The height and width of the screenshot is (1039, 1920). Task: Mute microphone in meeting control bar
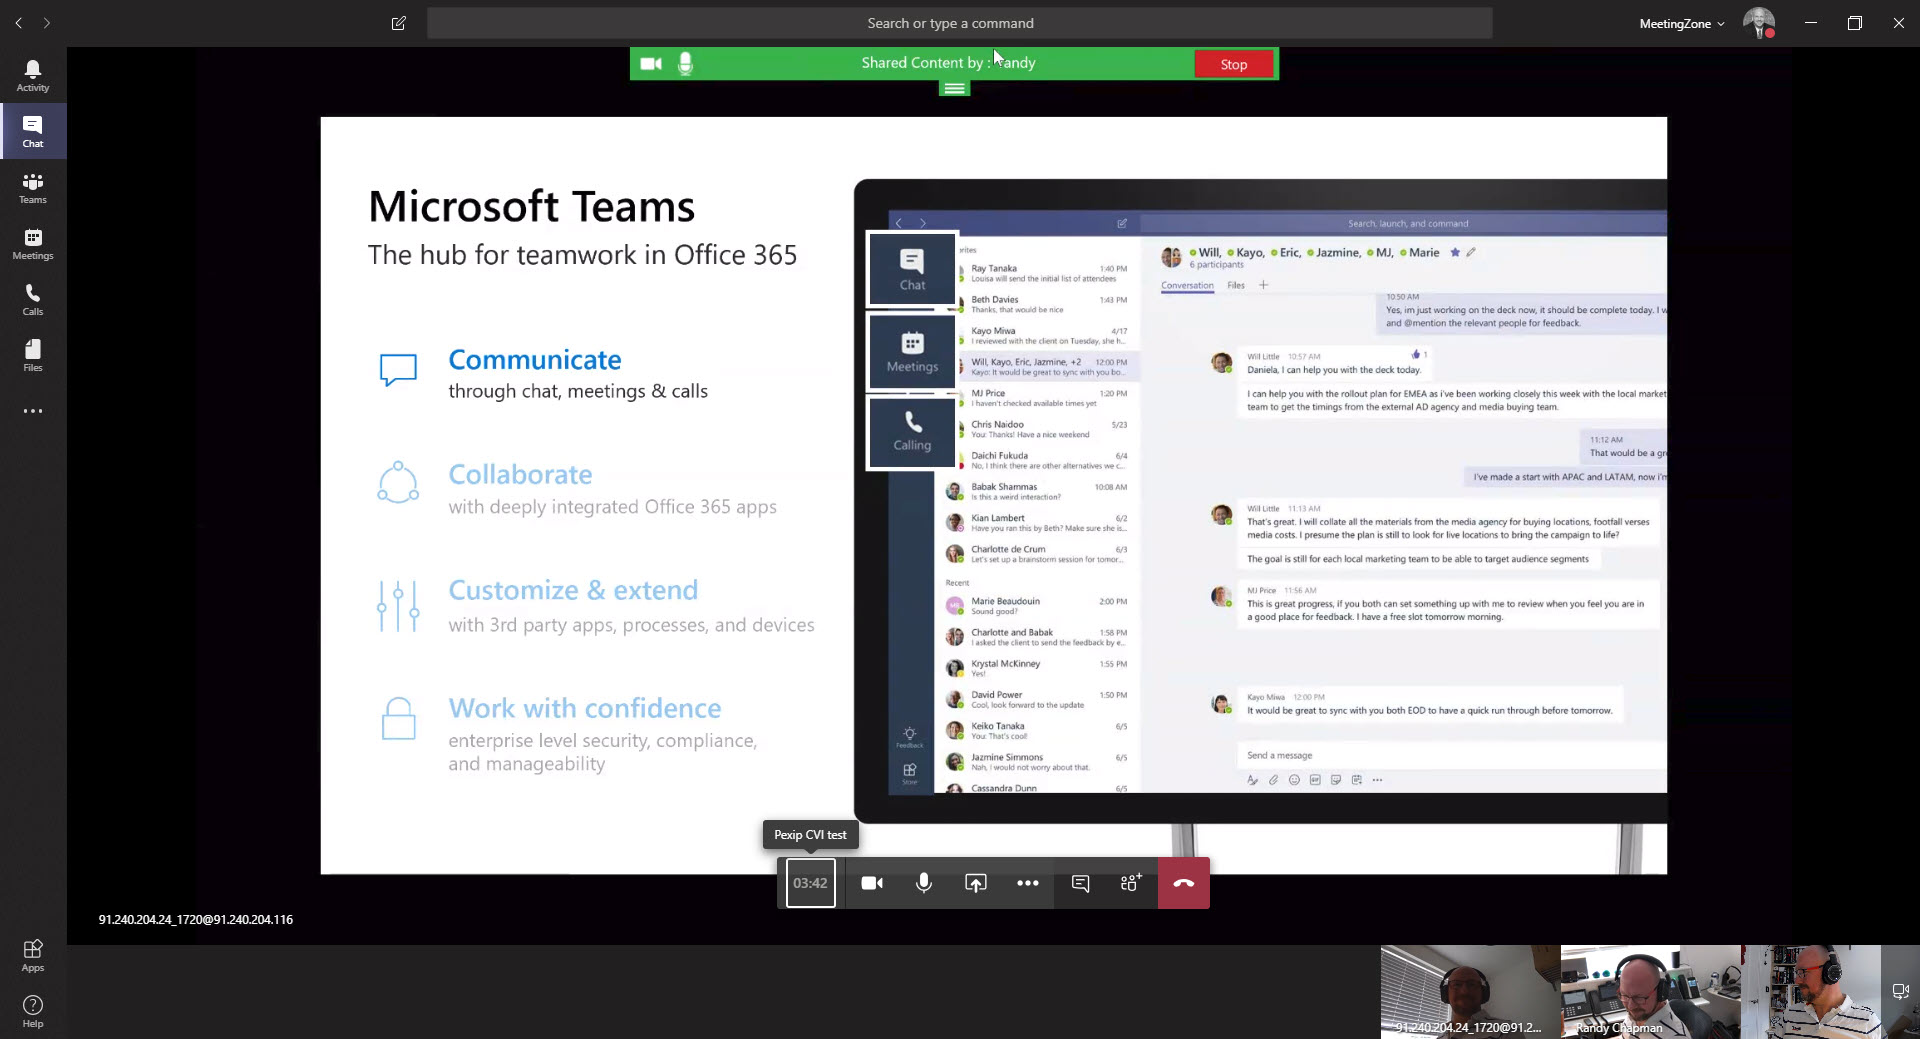(x=924, y=883)
